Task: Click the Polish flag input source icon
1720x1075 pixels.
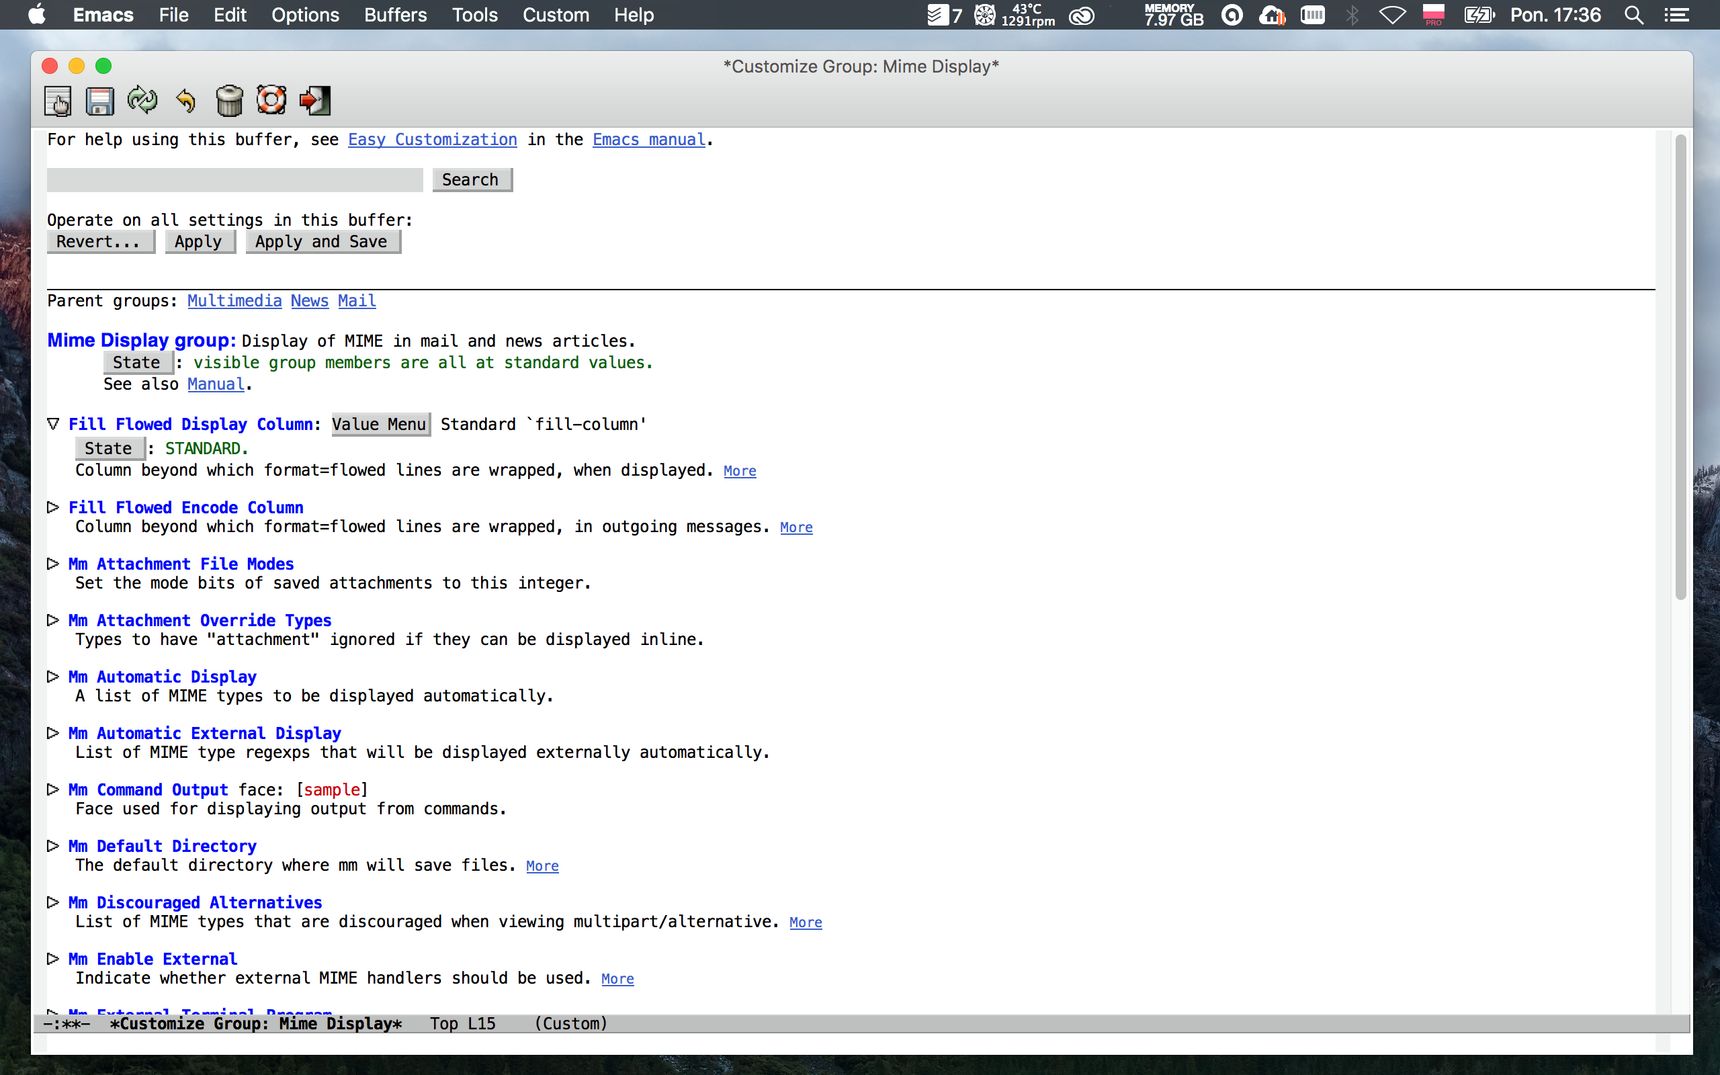Action: tap(1434, 15)
